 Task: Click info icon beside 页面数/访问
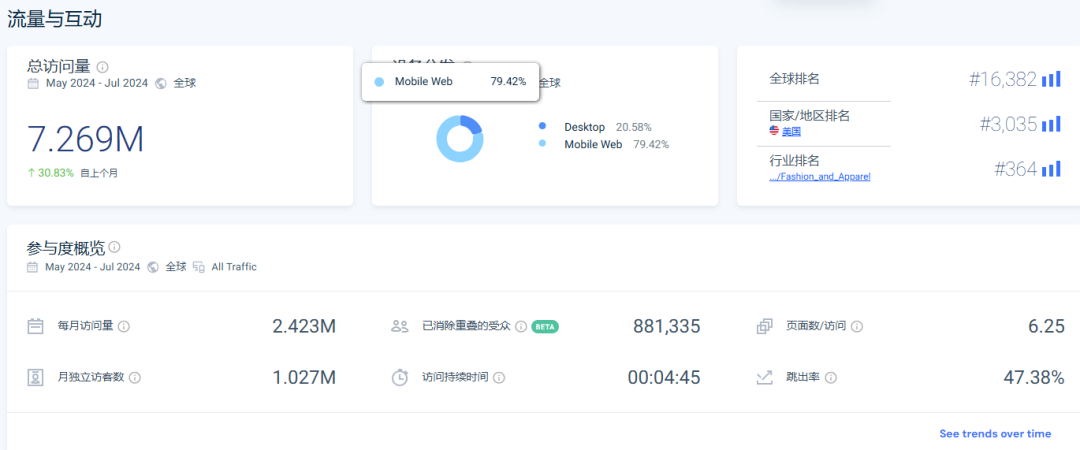click(857, 326)
